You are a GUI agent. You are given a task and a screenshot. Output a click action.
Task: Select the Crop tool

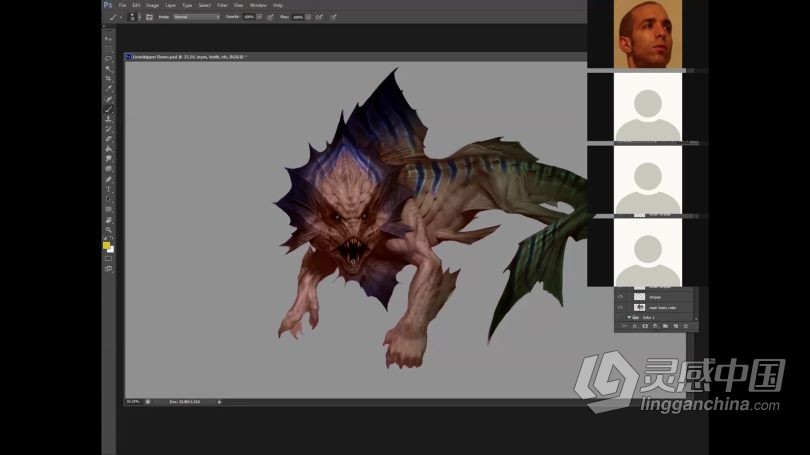[108, 79]
